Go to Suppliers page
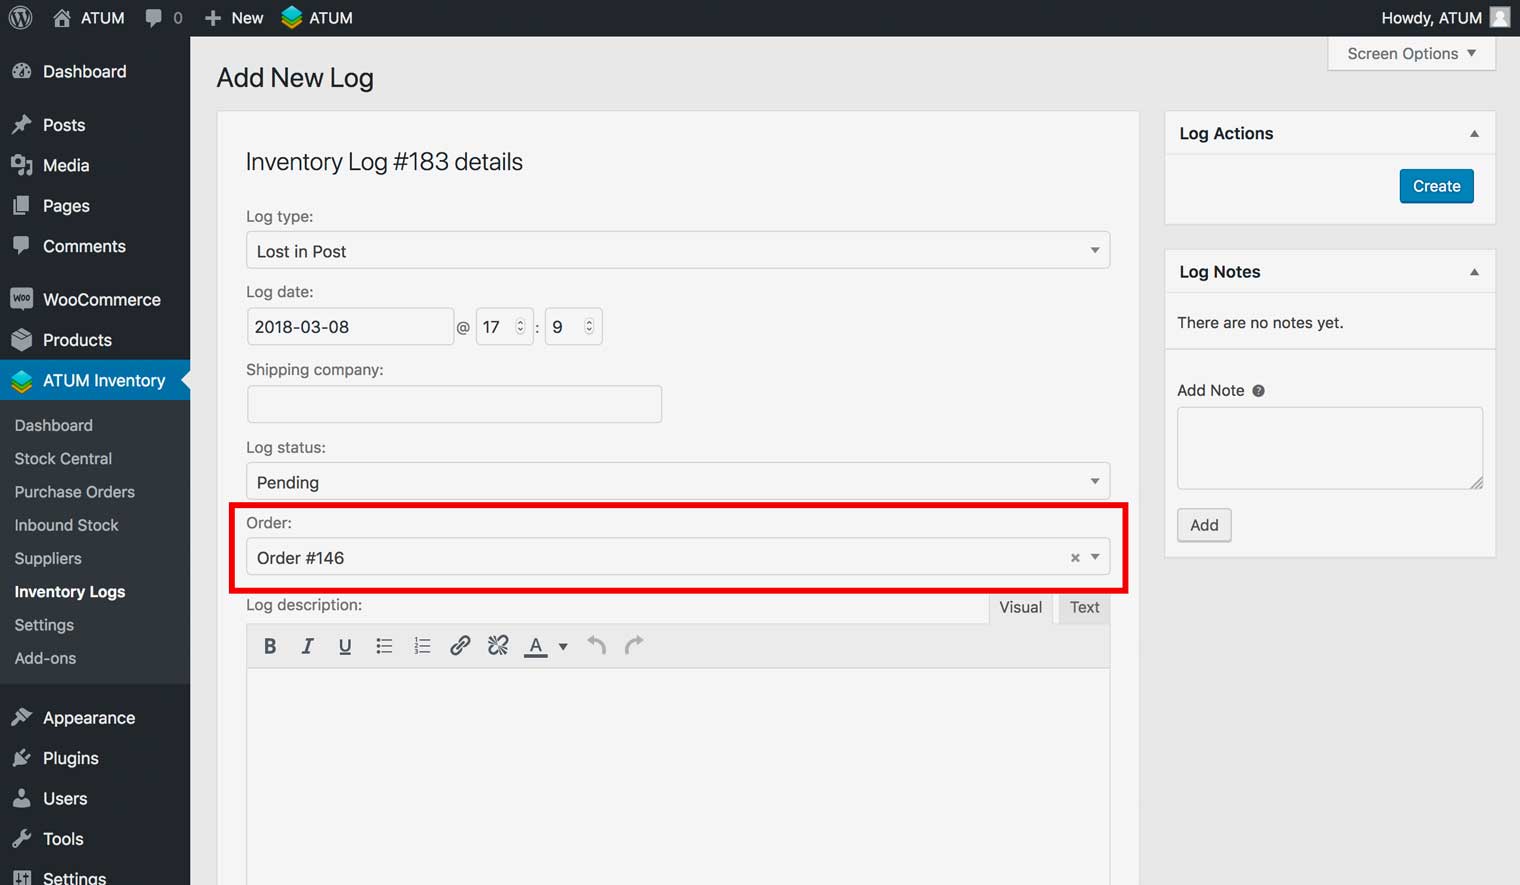The height and width of the screenshot is (885, 1520). tap(48, 558)
